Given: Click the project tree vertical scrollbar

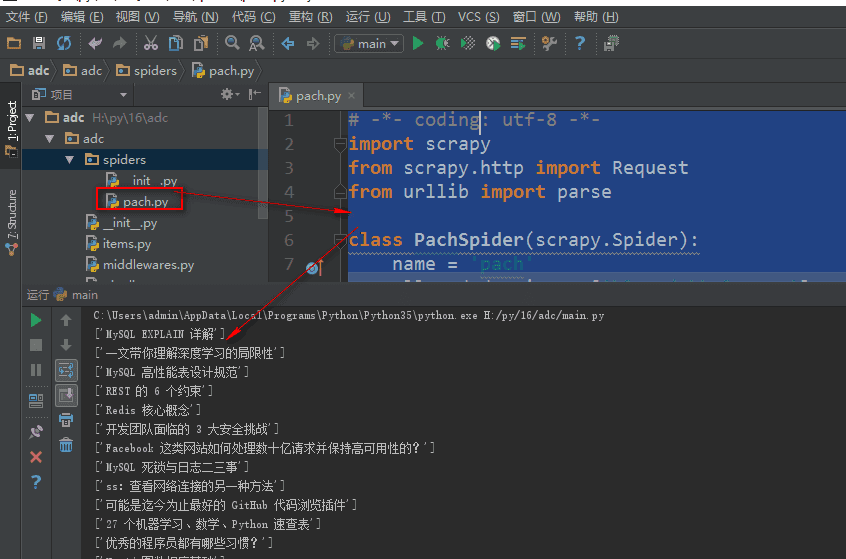Looking at the screenshot, I should coord(263,163).
